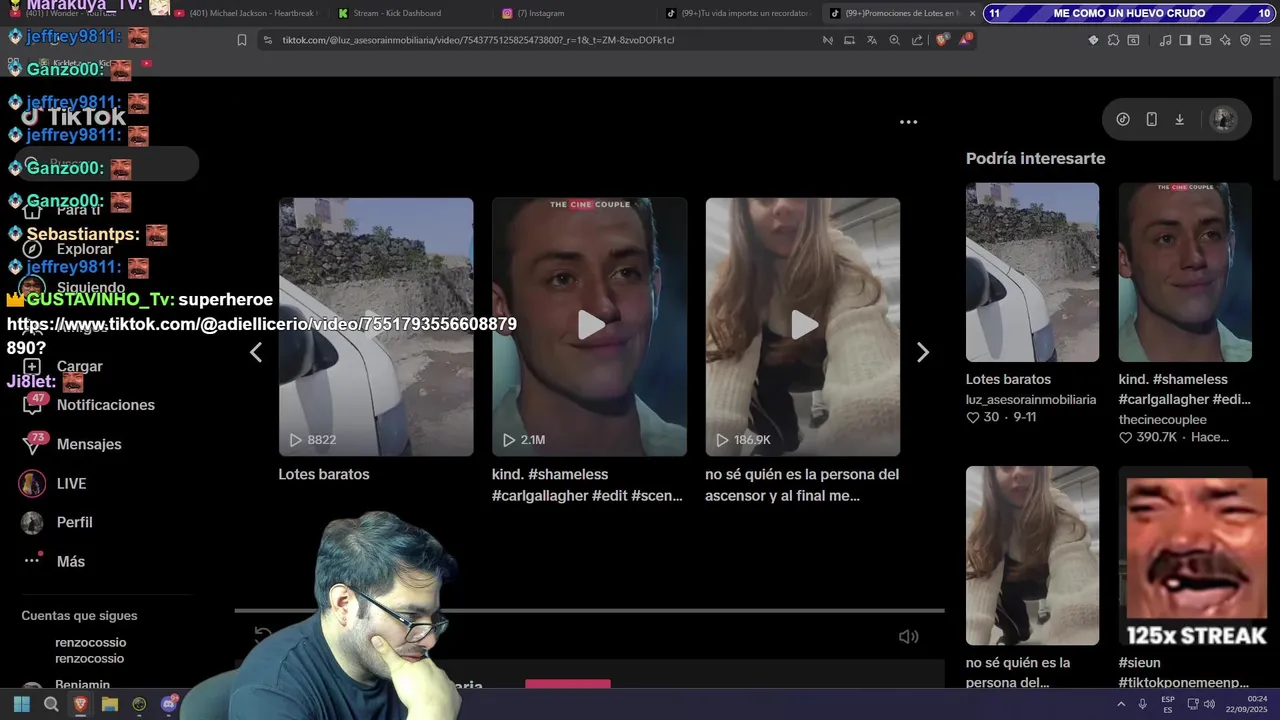Screen dimensions: 1280x720
Task: Open the Windows Start menu
Action: tap(22, 704)
